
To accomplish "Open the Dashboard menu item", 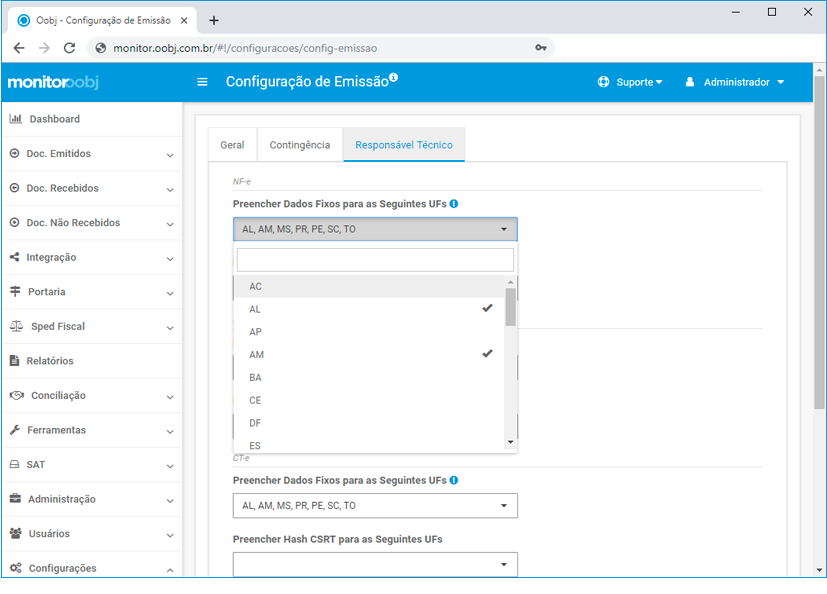I will click(x=92, y=119).
